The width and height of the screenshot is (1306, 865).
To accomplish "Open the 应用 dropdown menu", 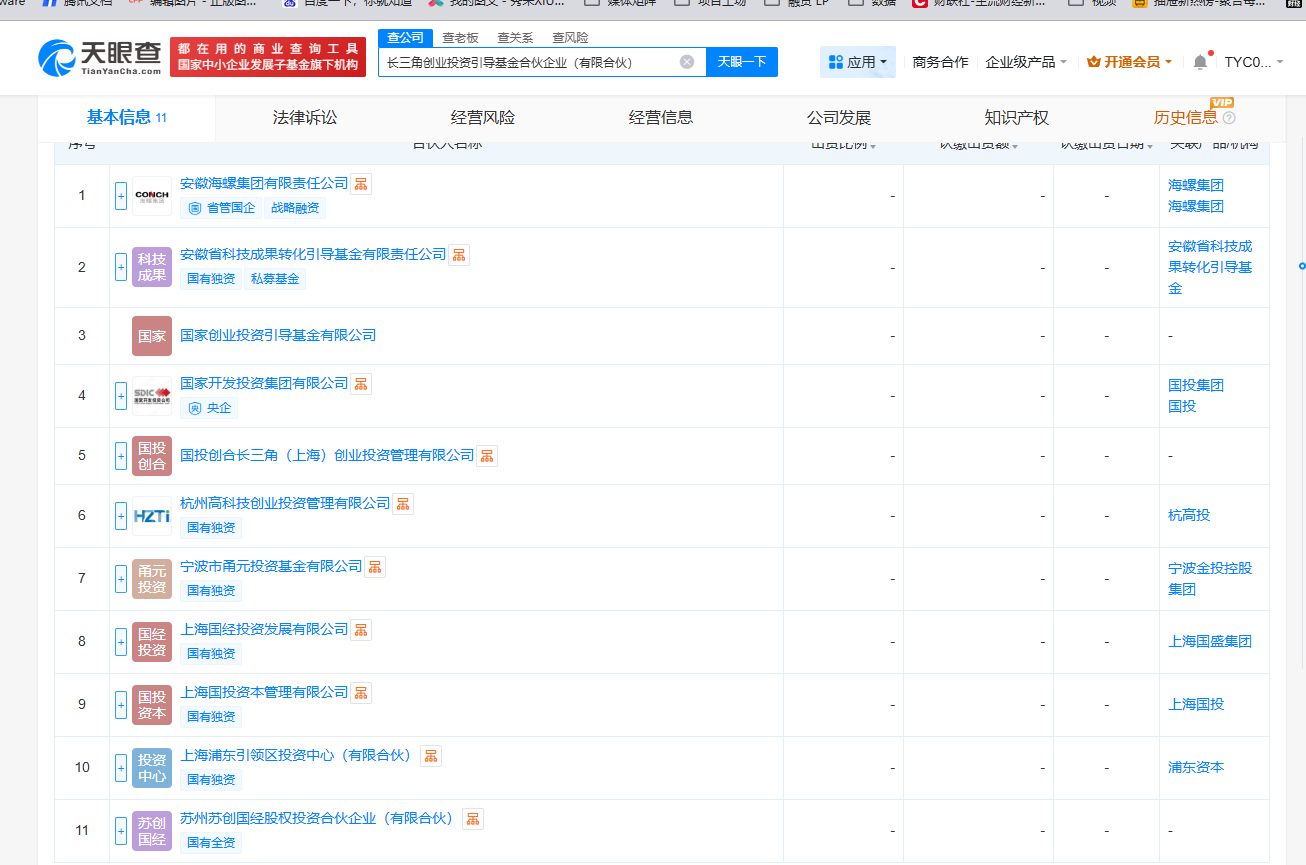I will click(858, 62).
